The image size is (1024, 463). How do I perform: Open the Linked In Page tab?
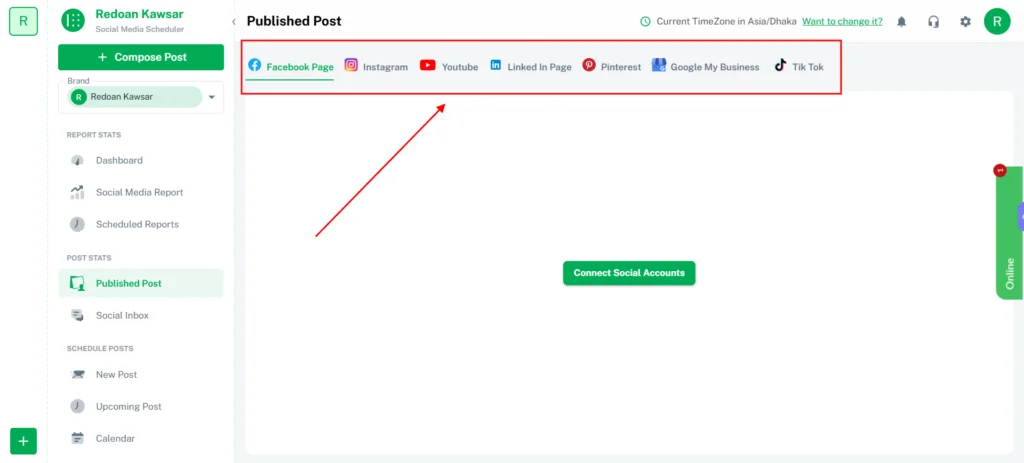click(530, 66)
